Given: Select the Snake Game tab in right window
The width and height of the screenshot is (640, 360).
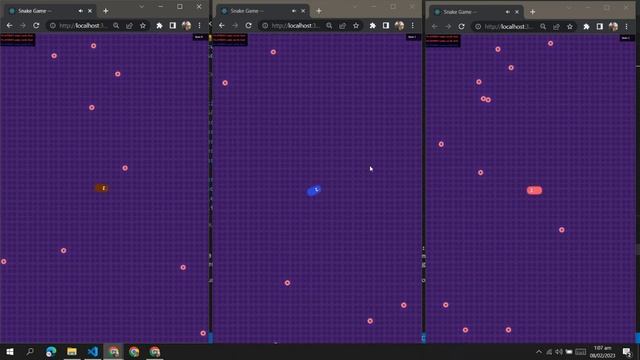Looking at the screenshot, I should (476, 12).
